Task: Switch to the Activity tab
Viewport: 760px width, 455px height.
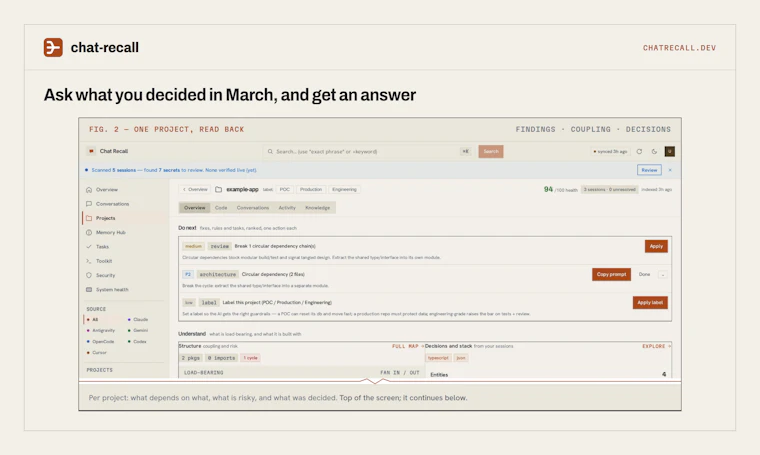Action: [287, 208]
